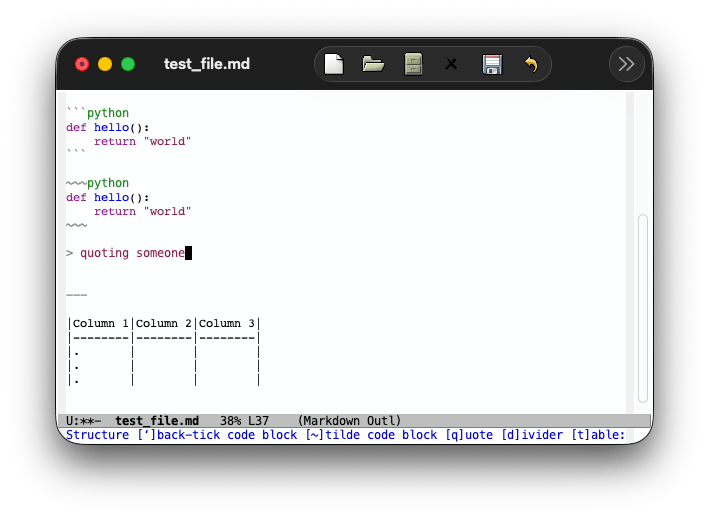Click the back-tick code block option in minibuffer
709x518 pixels.
tap(217, 435)
